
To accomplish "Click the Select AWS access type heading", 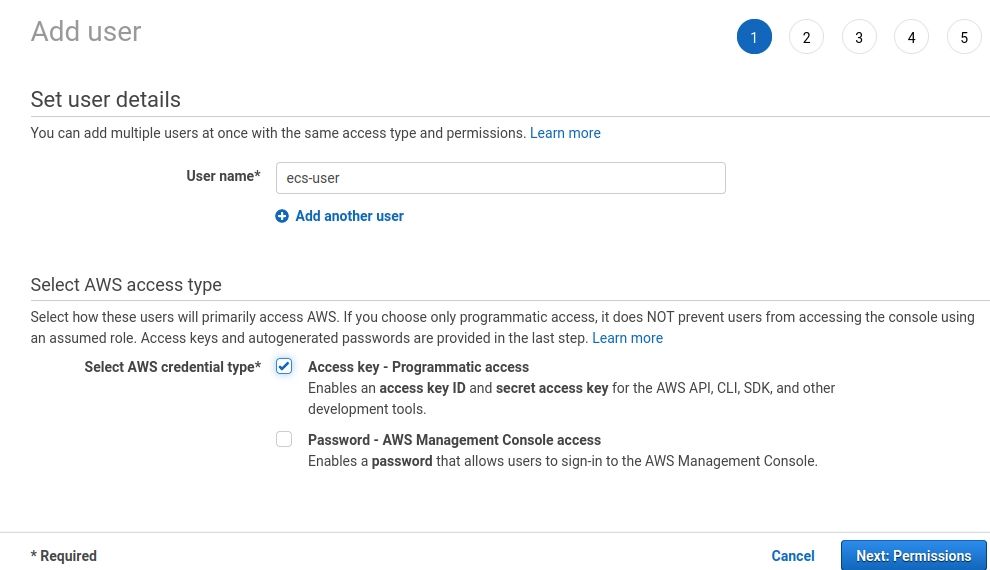I will (126, 285).
